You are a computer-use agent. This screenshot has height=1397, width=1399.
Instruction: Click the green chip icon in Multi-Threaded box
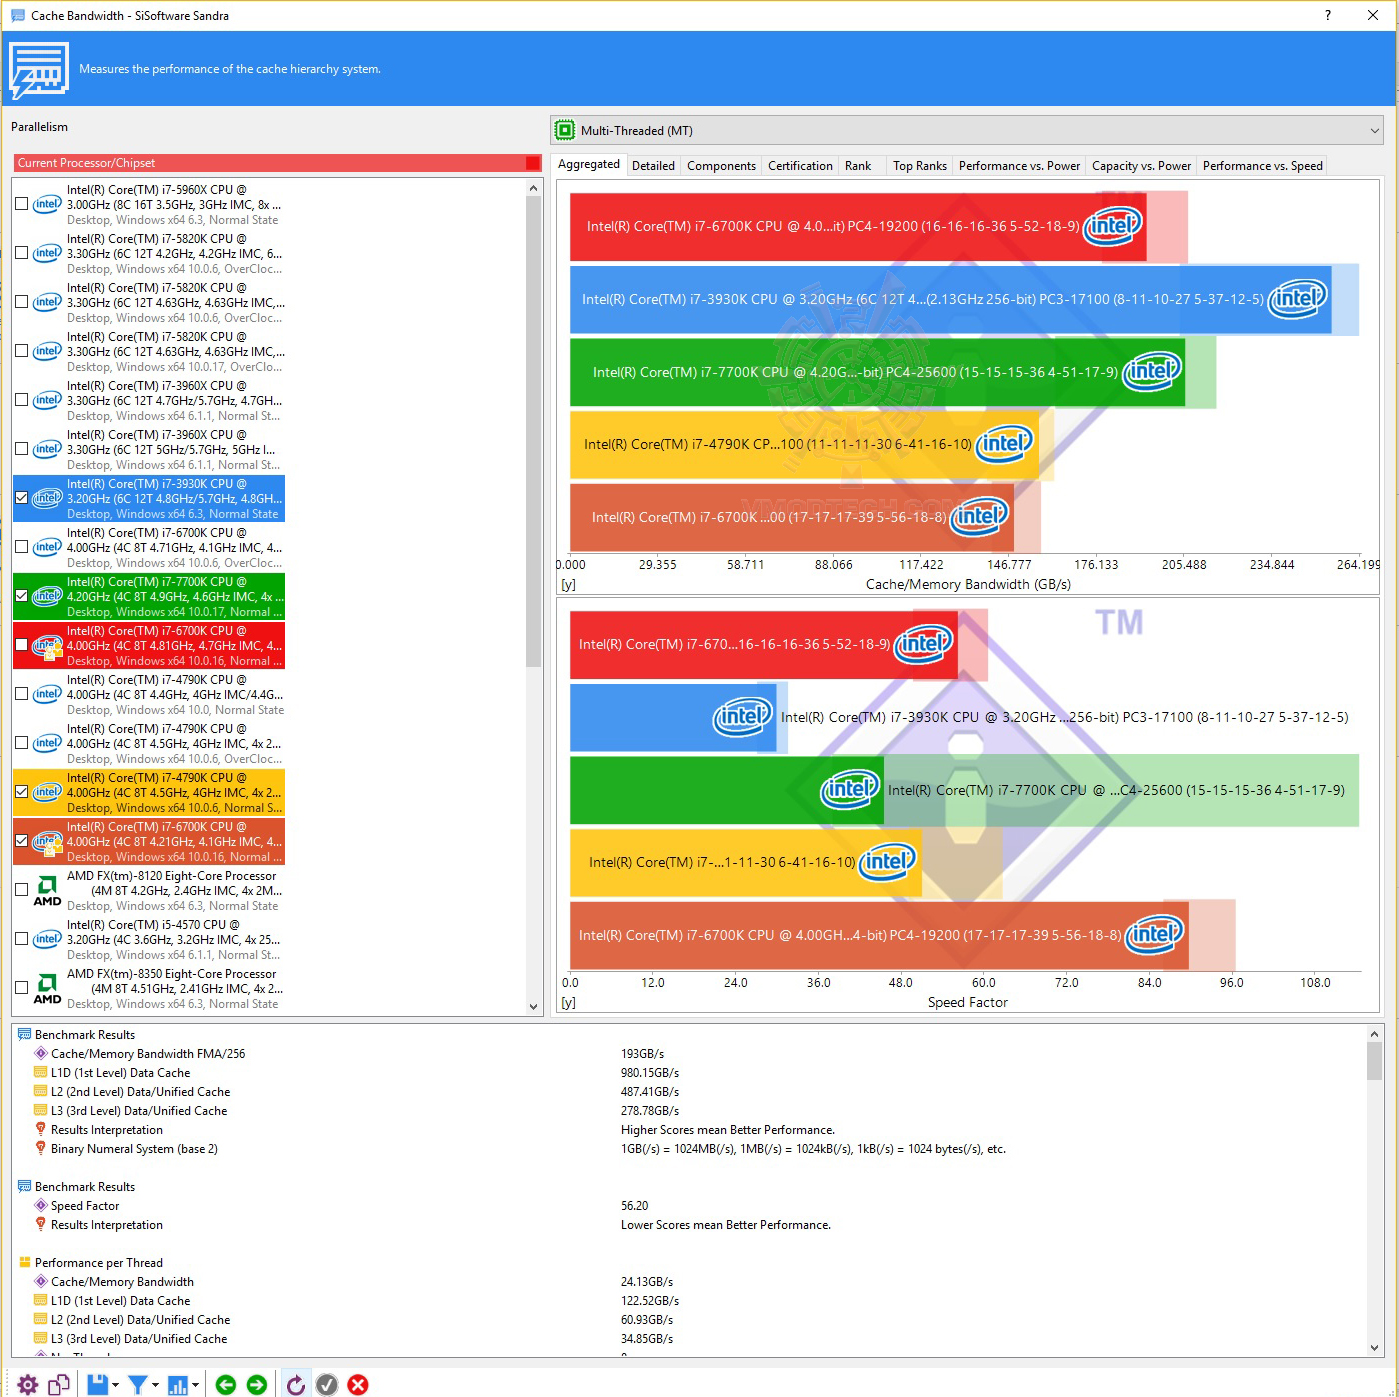pos(565,130)
